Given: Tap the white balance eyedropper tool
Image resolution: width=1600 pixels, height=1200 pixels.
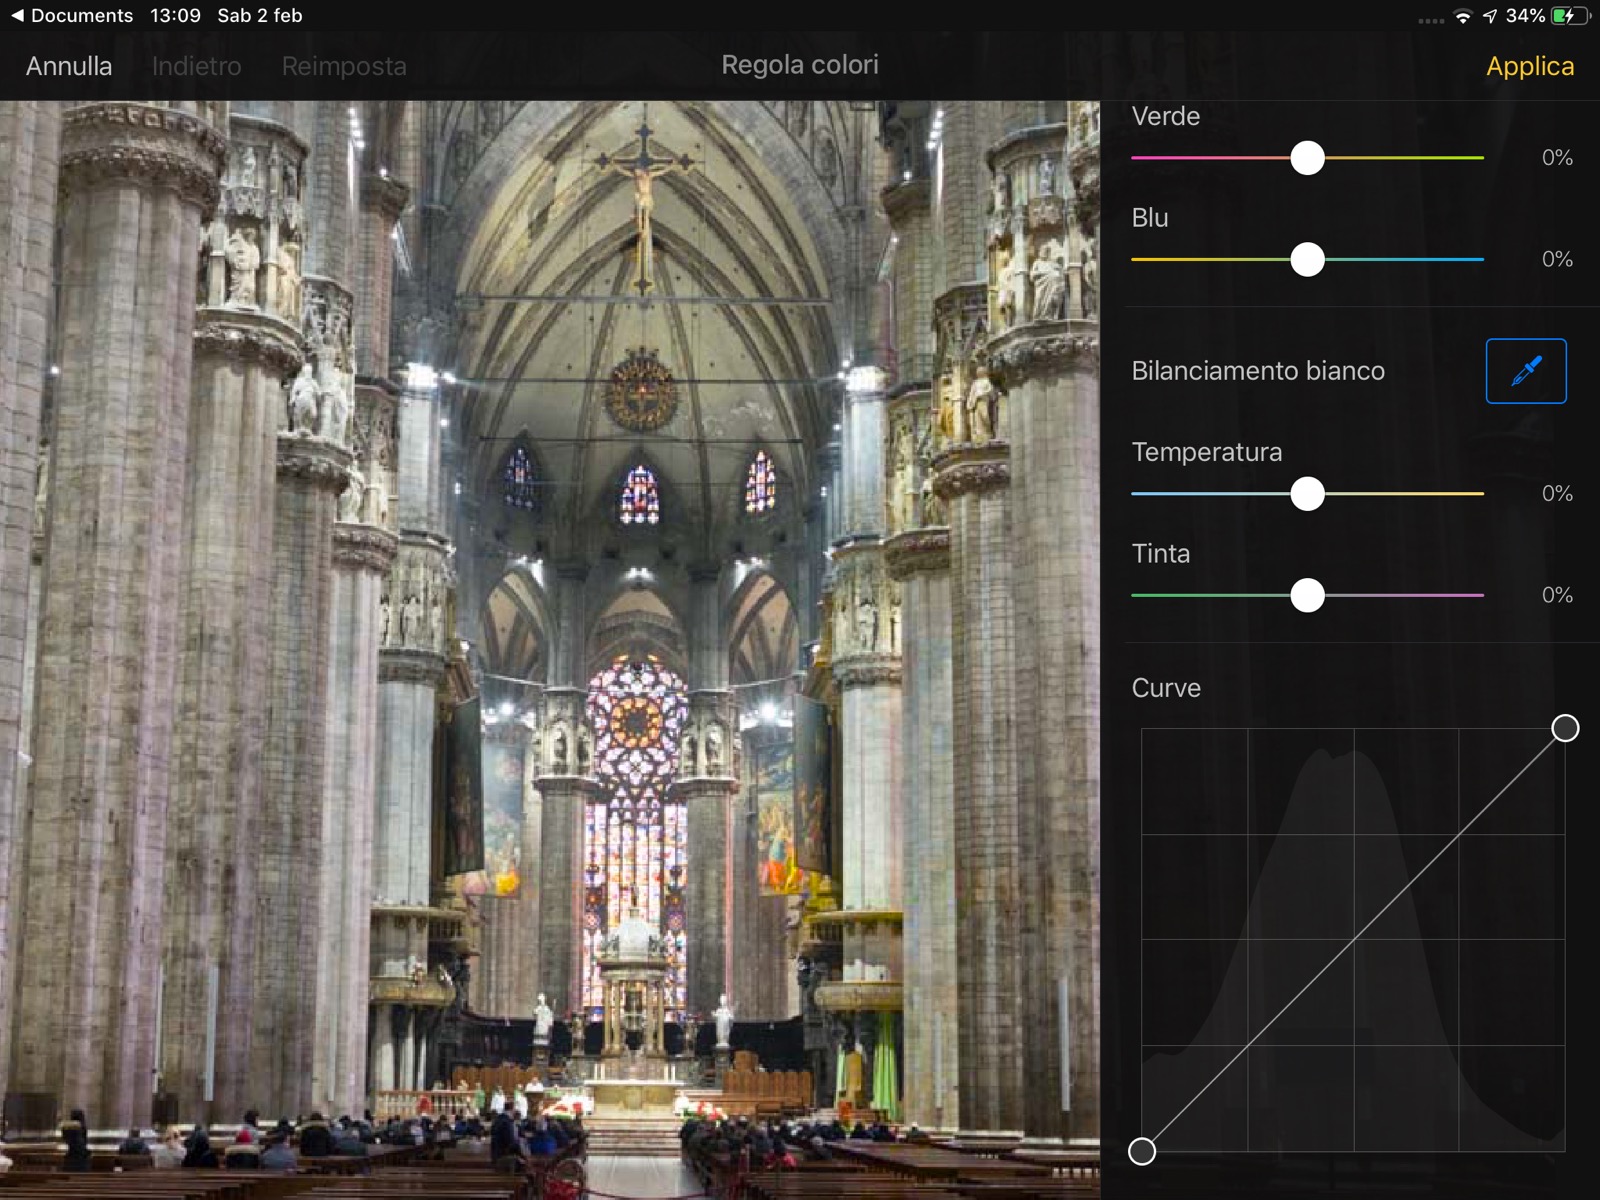Looking at the screenshot, I should 1526,371.
